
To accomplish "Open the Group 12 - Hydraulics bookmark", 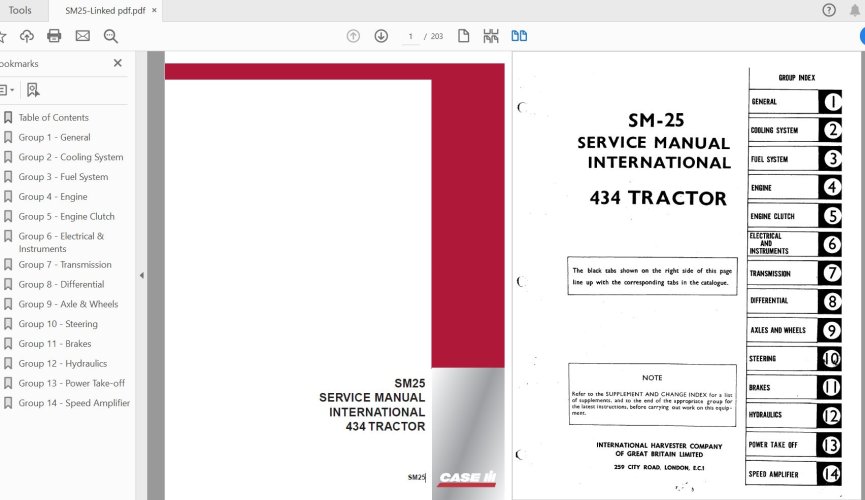I will point(62,364).
